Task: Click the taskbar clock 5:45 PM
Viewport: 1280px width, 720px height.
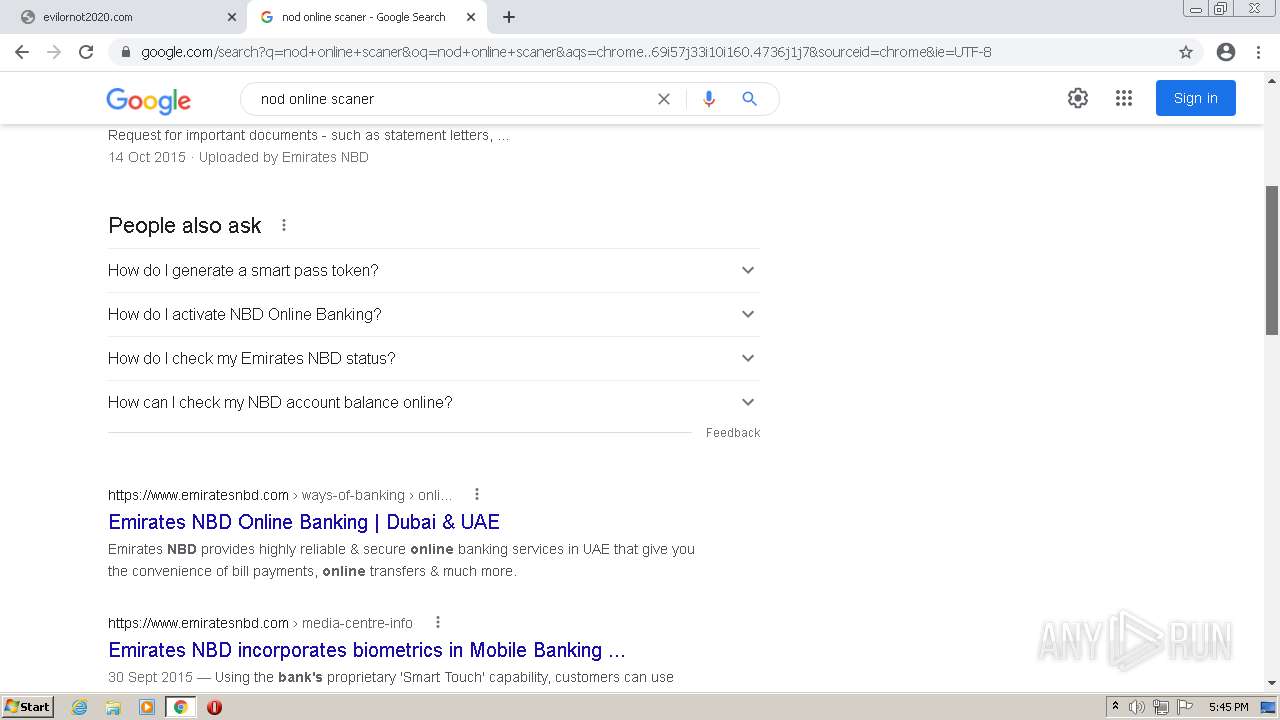Action: (x=1228, y=707)
